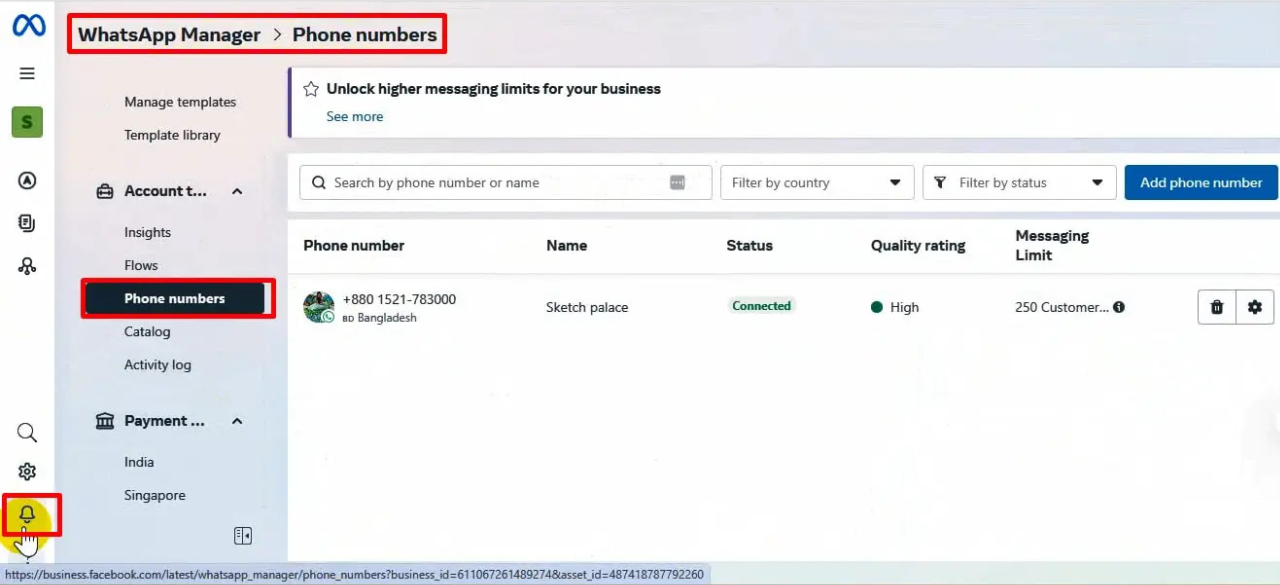The image size is (1280, 585).
Task: Click the stacked documents icon in left rail
Action: (x=27, y=223)
